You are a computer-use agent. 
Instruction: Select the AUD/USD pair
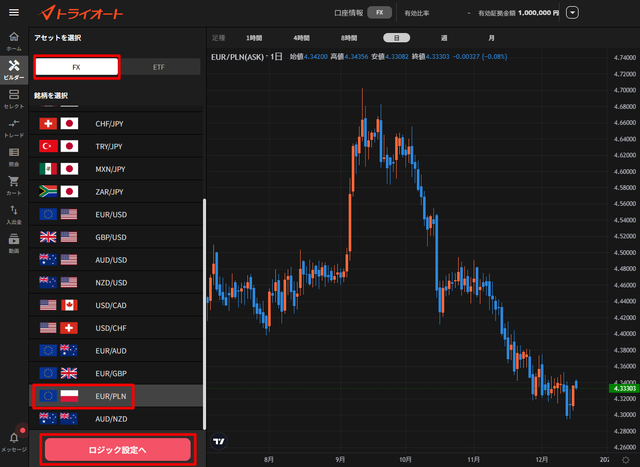pyautogui.click(x=116, y=260)
